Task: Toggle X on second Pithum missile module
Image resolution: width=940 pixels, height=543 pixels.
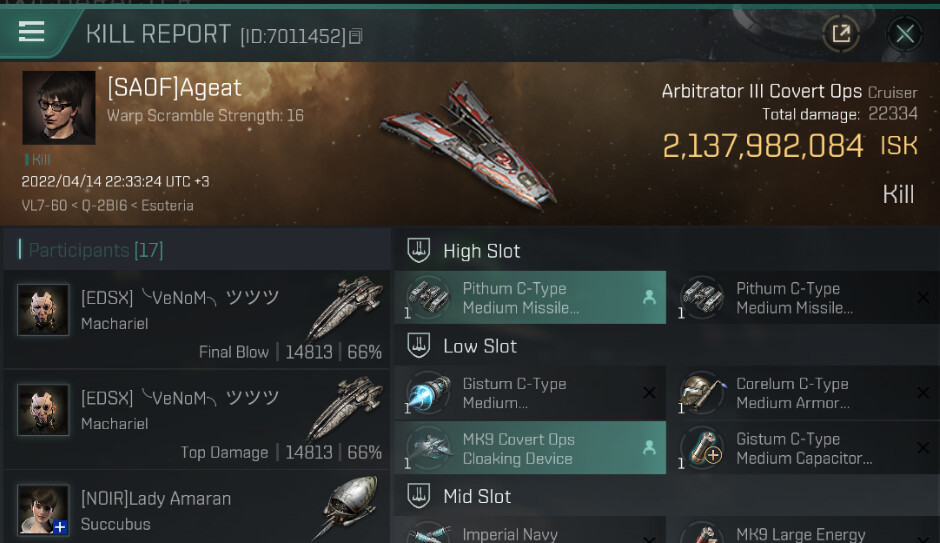Action: tap(923, 298)
